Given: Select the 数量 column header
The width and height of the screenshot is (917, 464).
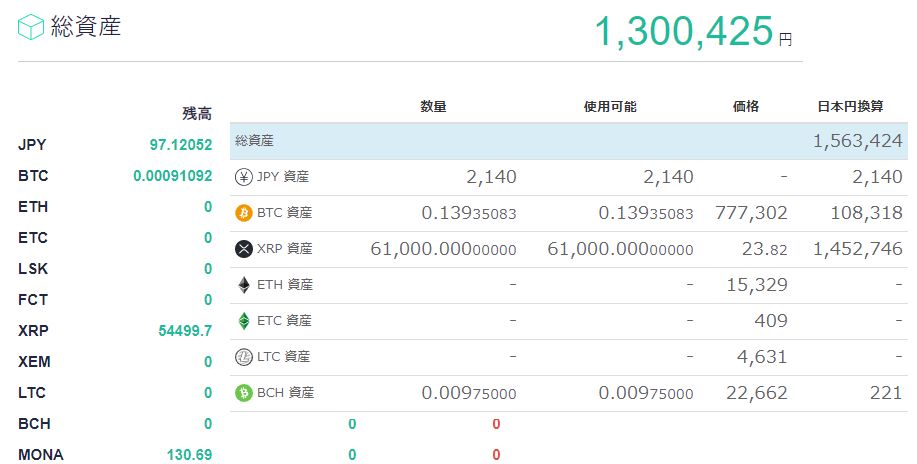Looking at the screenshot, I should point(433,106).
